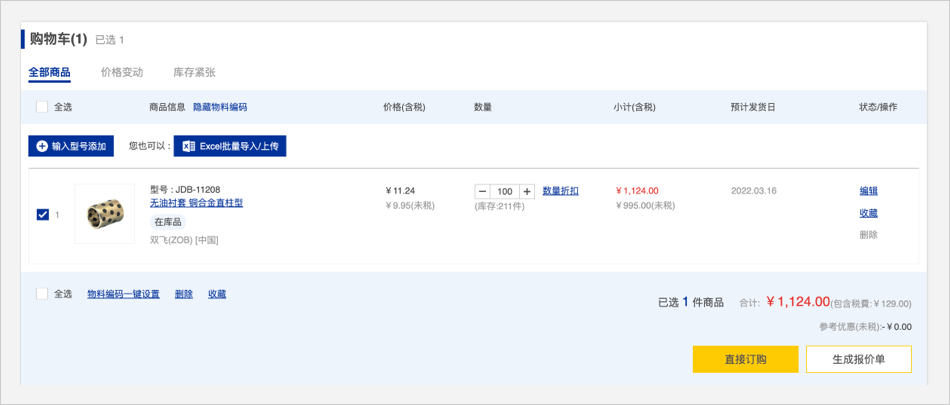This screenshot has width=950, height=405.
Task: Open the 价格变动 tab
Action: pyautogui.click(x=122, y=72)
